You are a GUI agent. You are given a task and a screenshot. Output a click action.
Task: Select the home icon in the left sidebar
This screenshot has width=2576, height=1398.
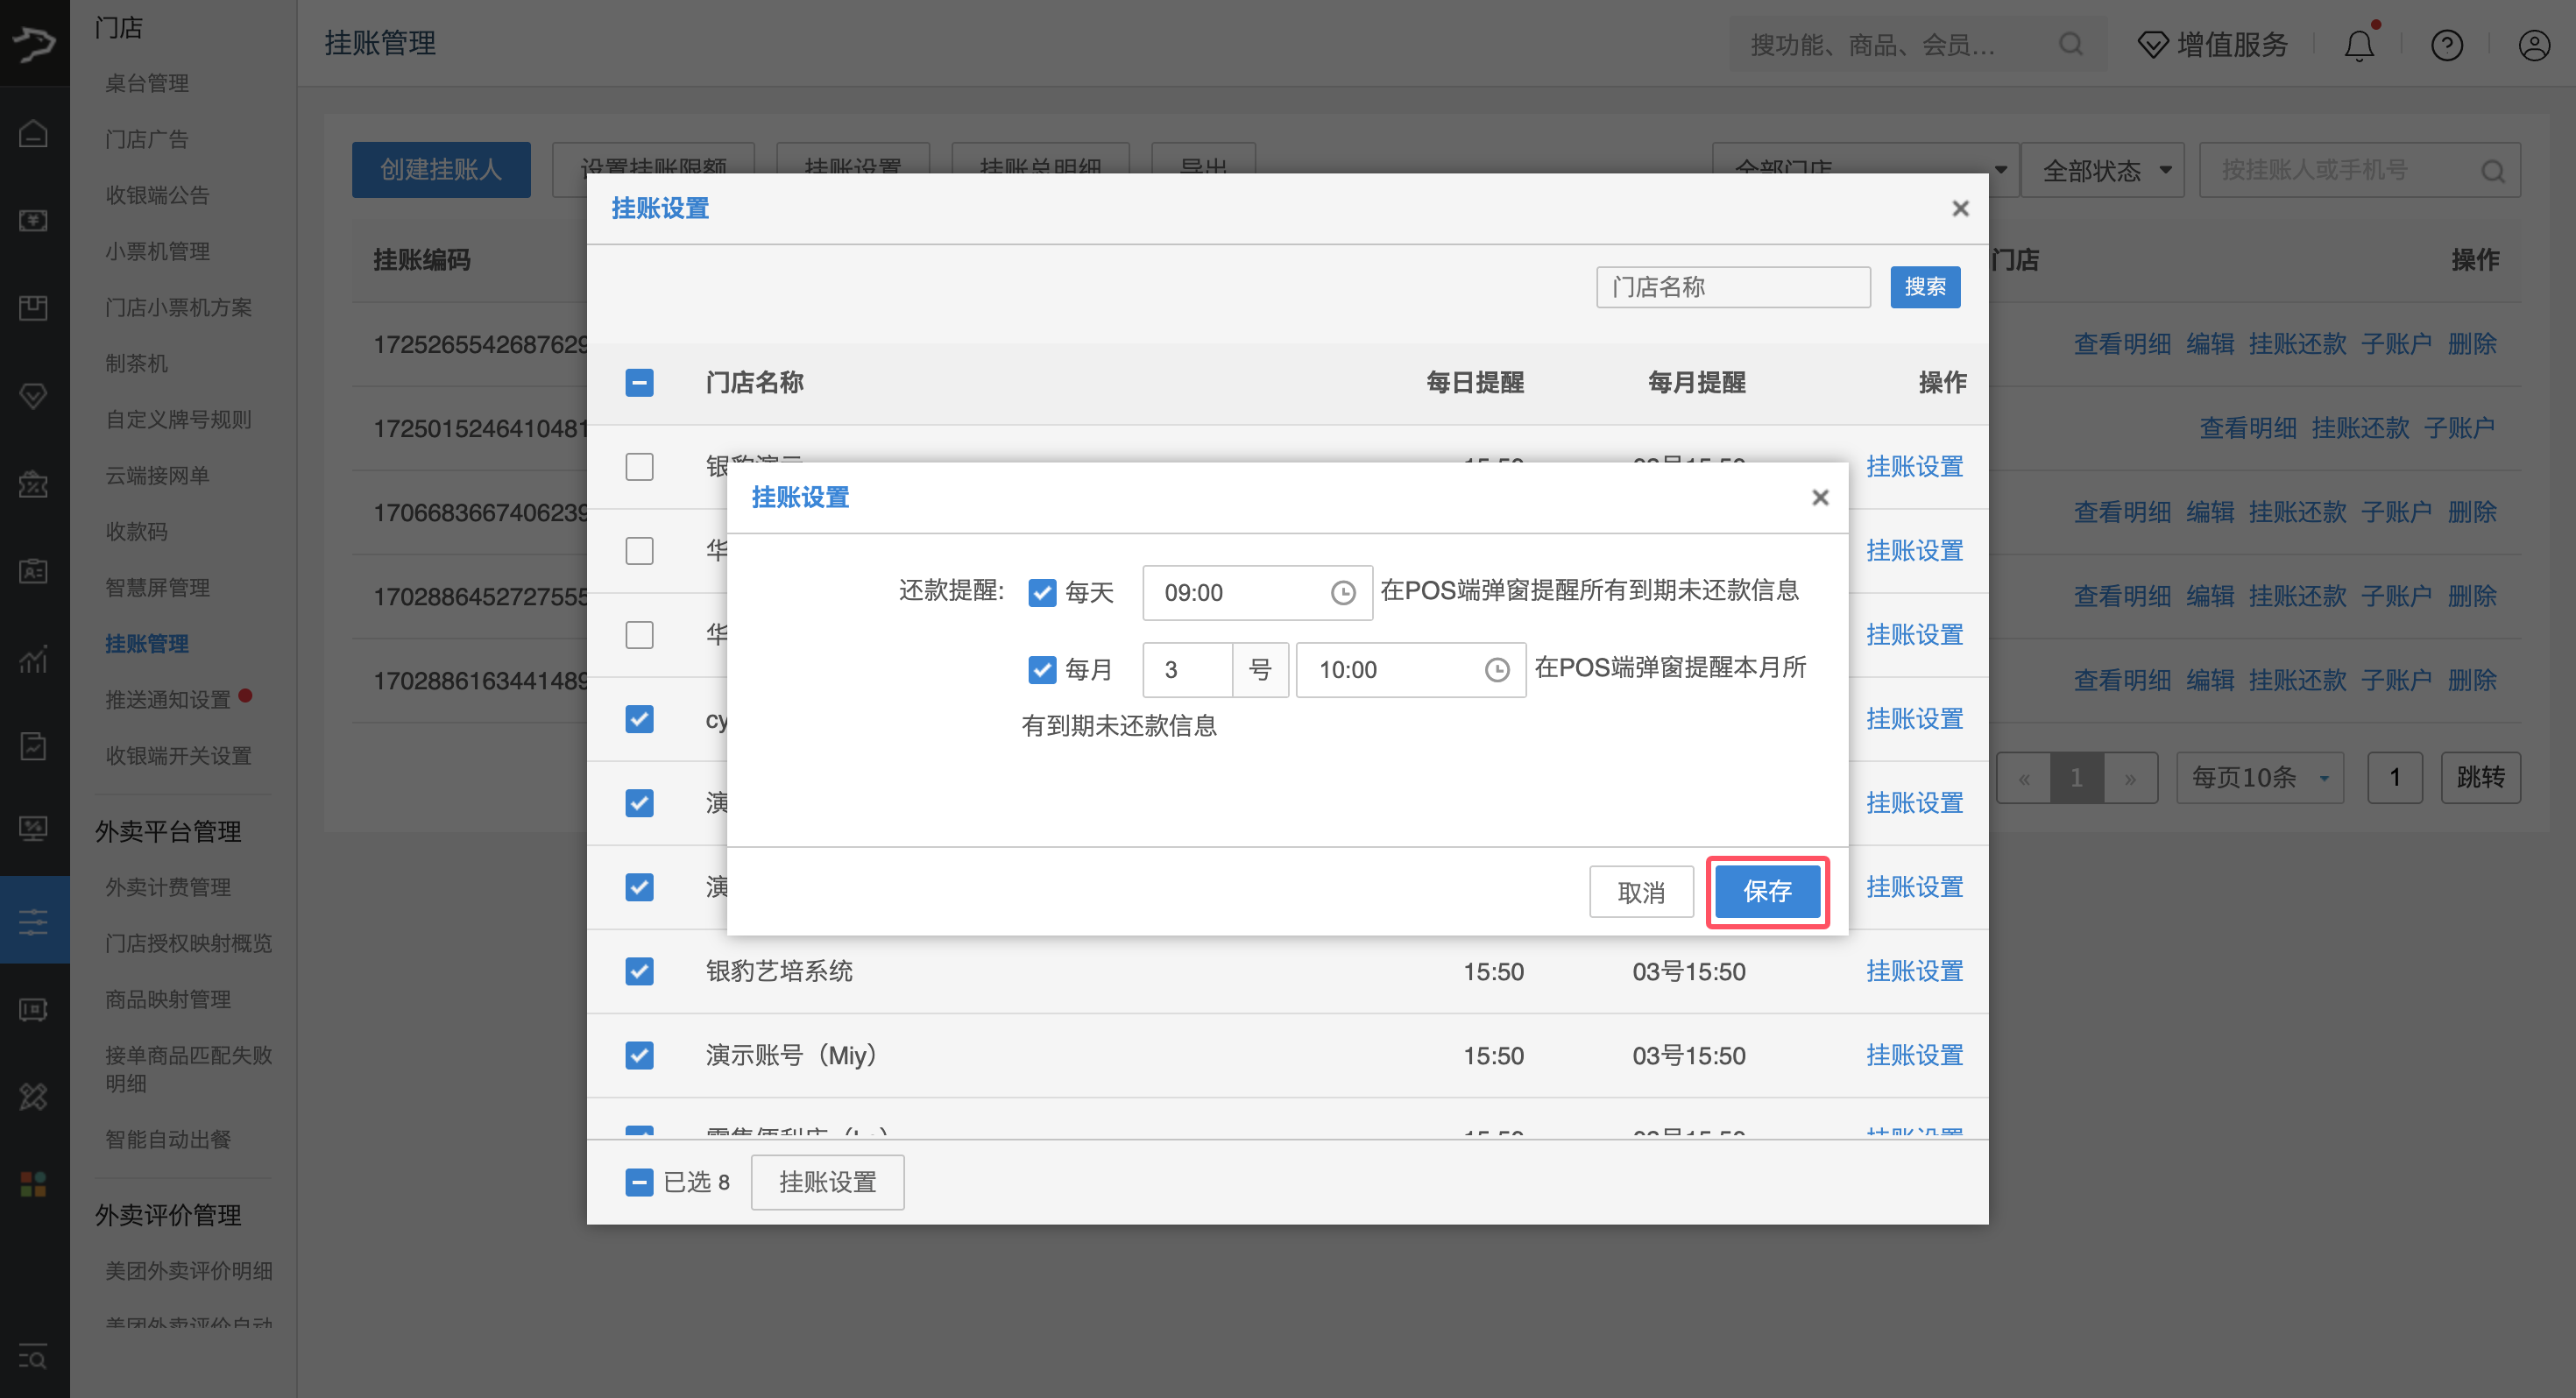point(34,132)
